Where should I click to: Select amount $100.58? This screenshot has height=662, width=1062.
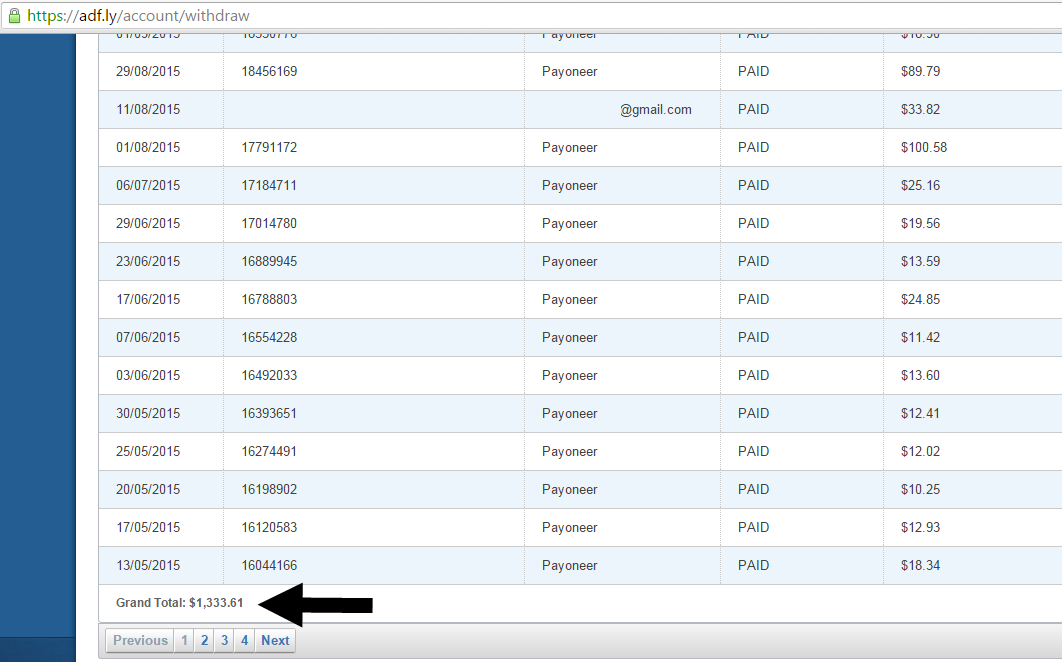pos(924,147)
